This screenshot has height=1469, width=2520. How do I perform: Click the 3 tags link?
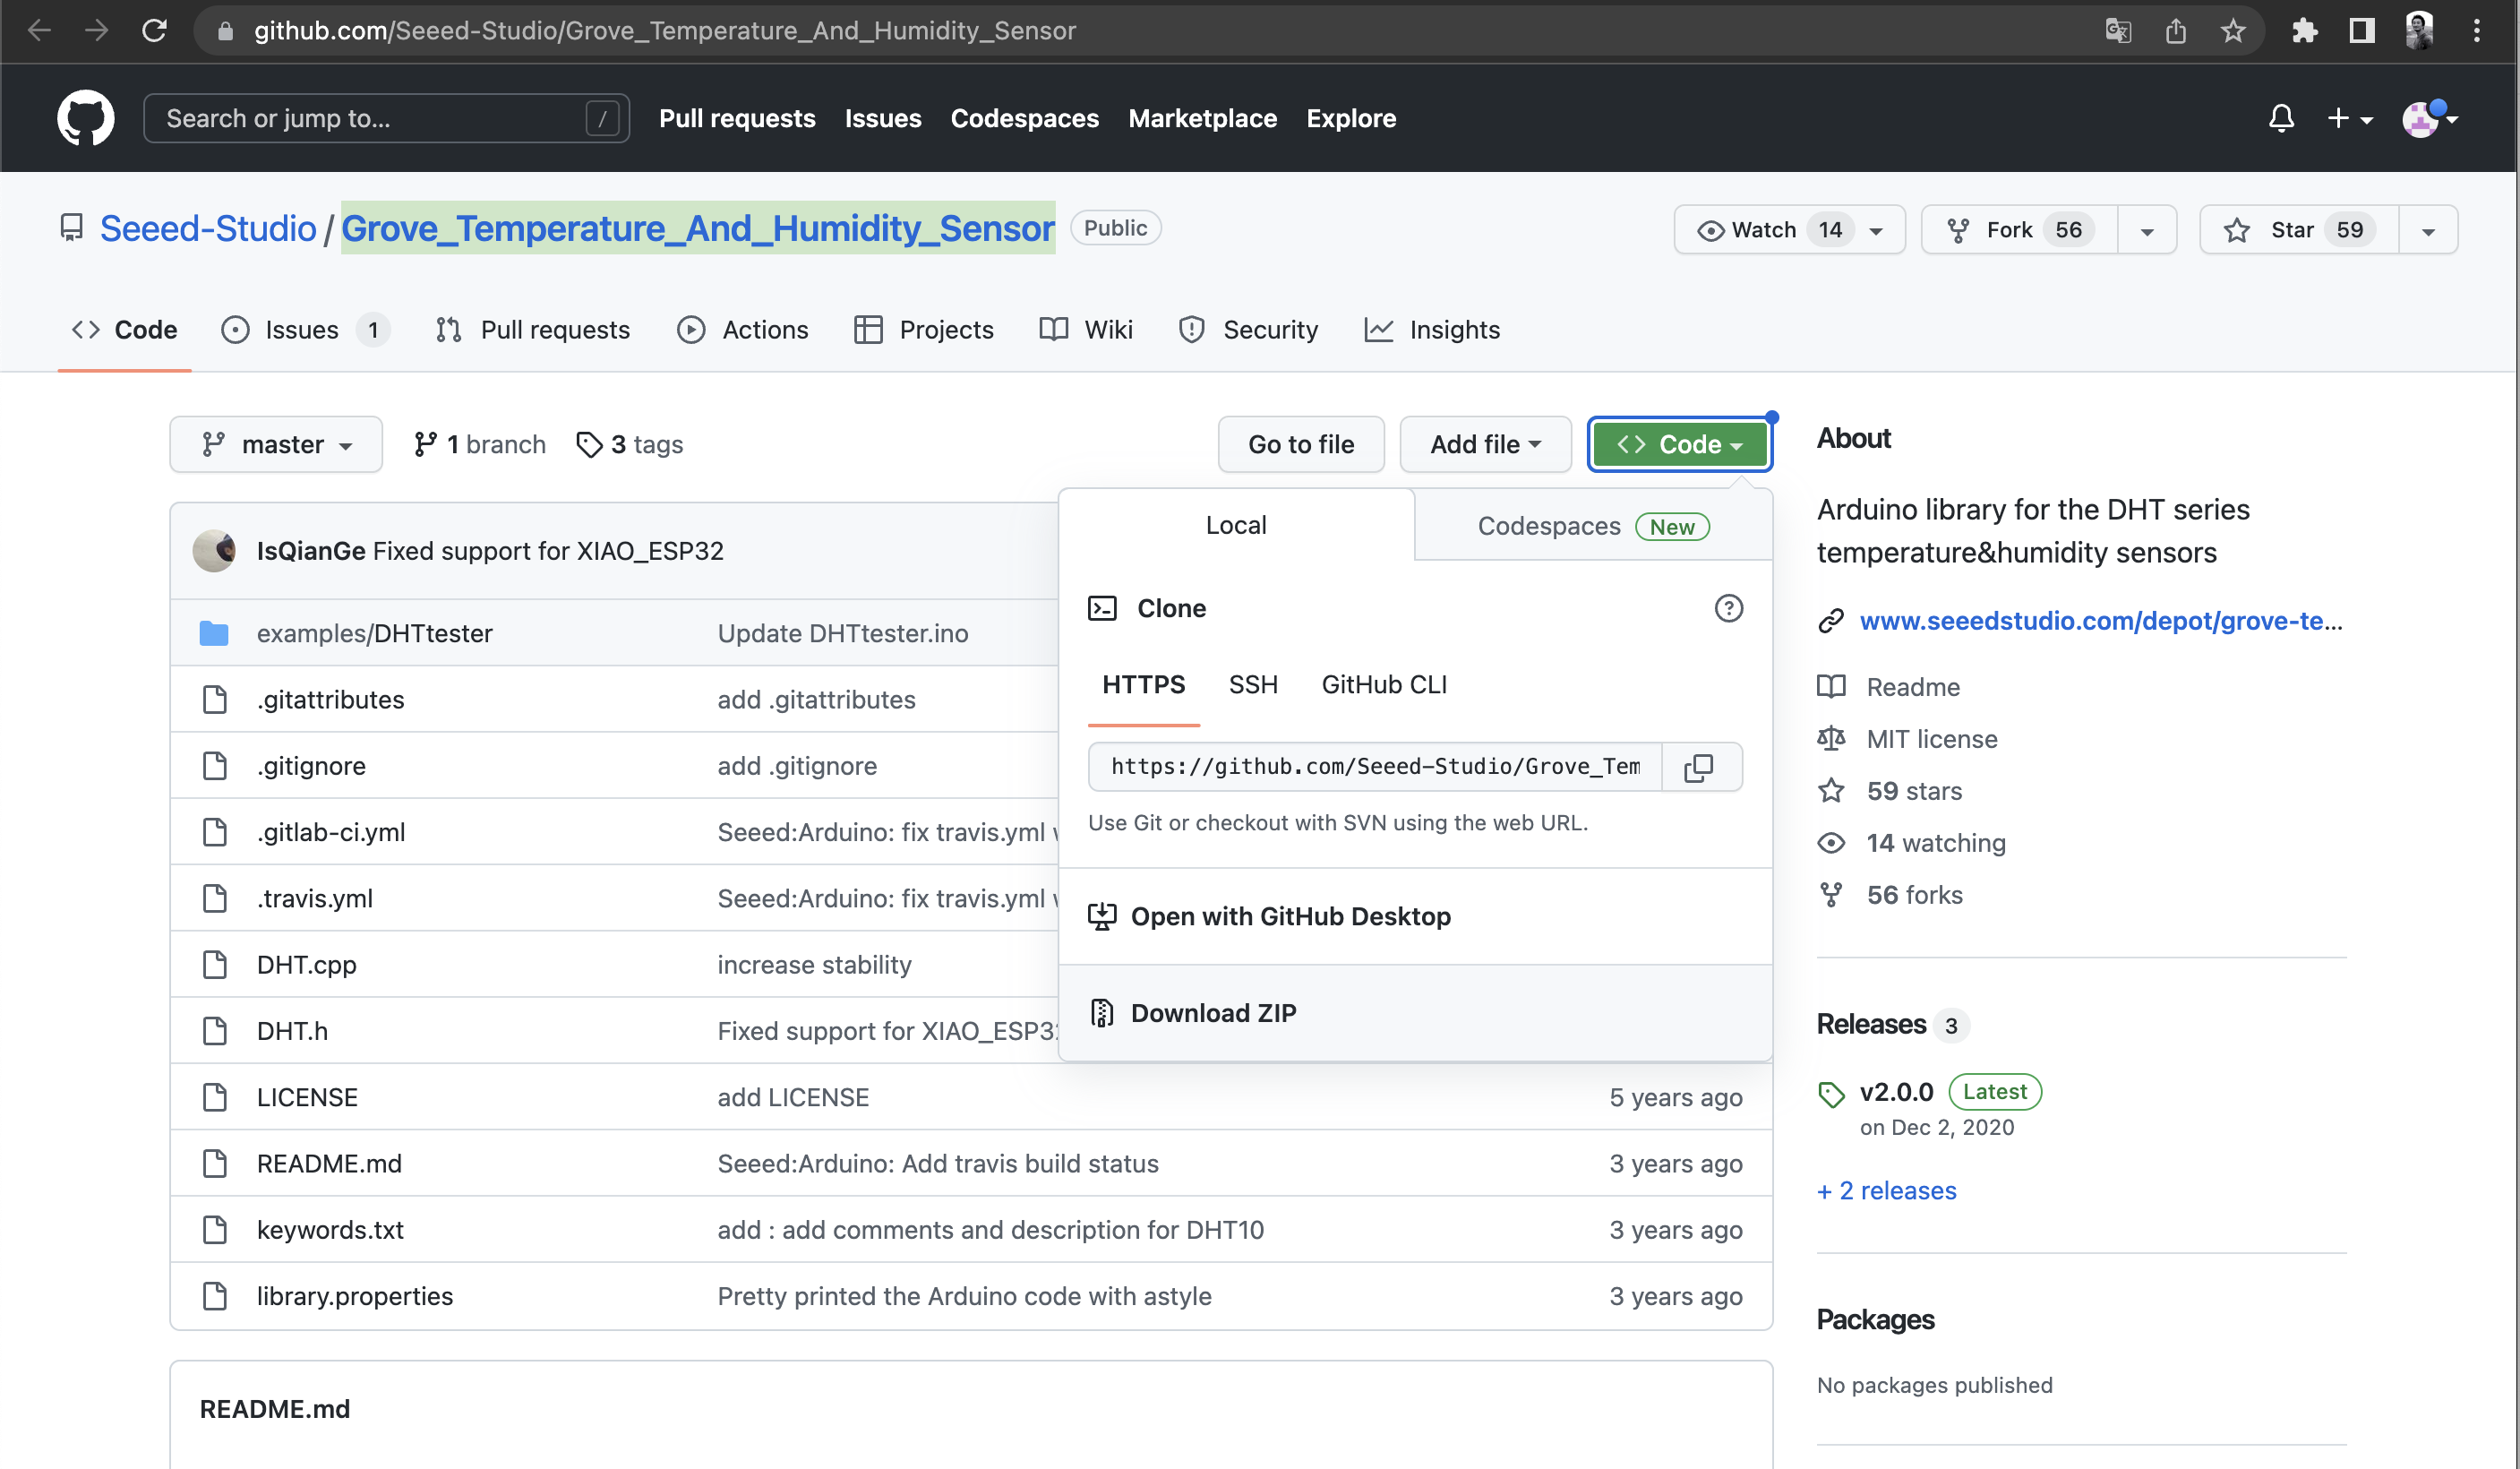pos(630,444)
